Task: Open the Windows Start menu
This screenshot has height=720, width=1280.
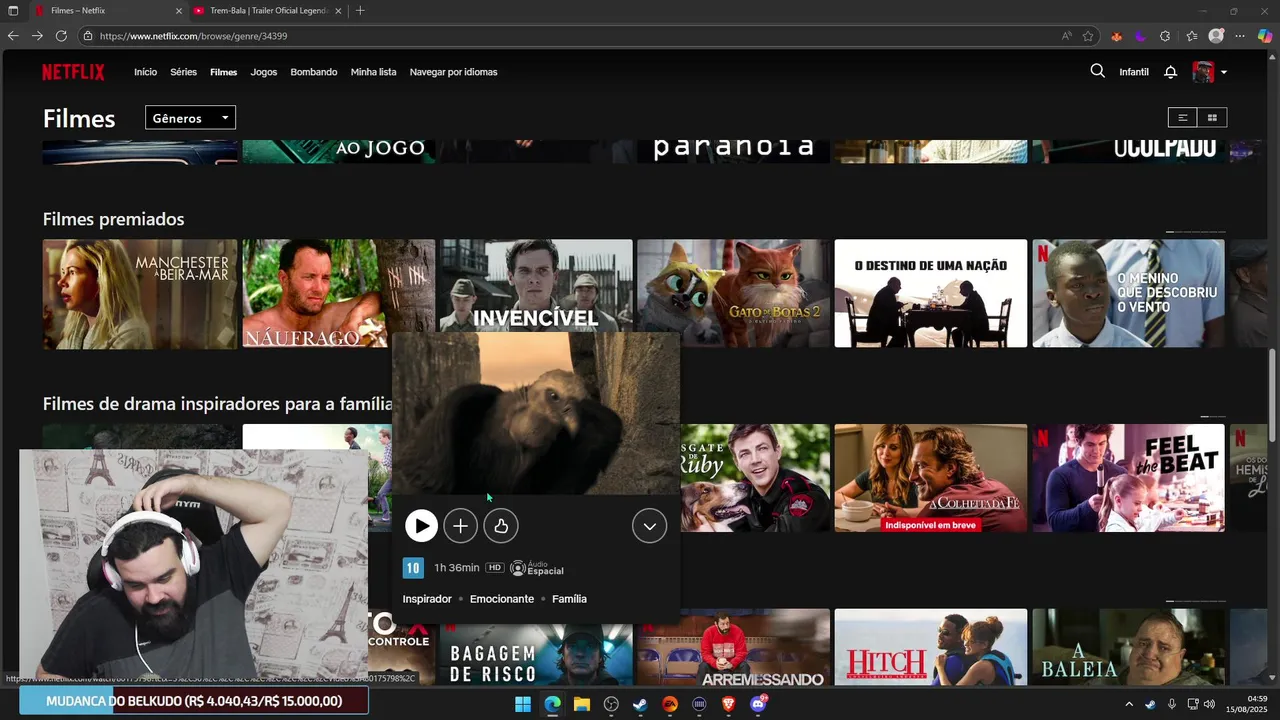Action: (x=523, y=704)
